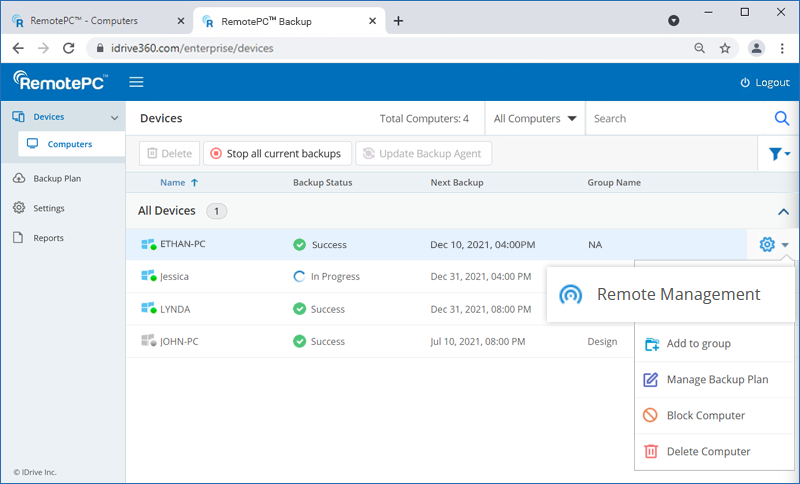Bookmark this page with star icon
Screen dimensions: 800x484
725,47
